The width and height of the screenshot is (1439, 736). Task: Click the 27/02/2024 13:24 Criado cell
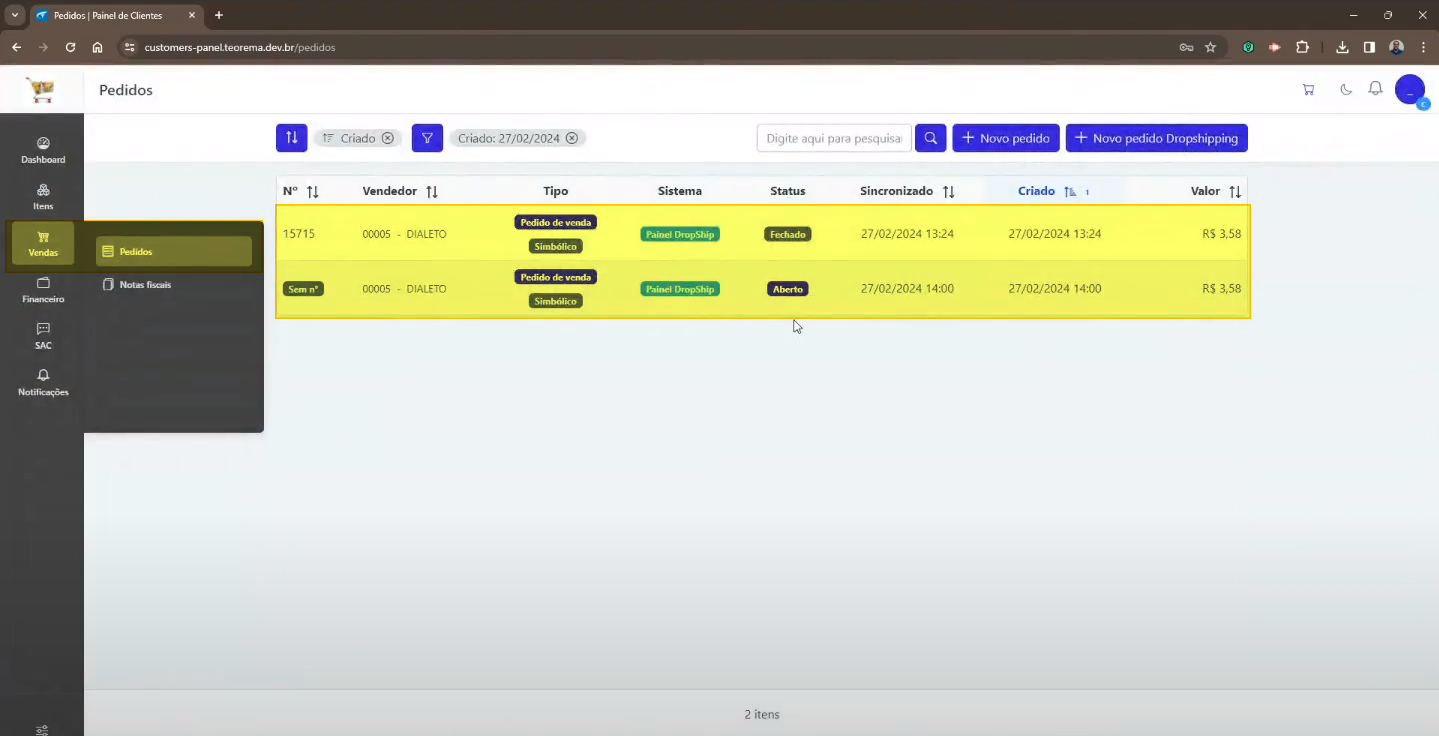pos(1055,234)
